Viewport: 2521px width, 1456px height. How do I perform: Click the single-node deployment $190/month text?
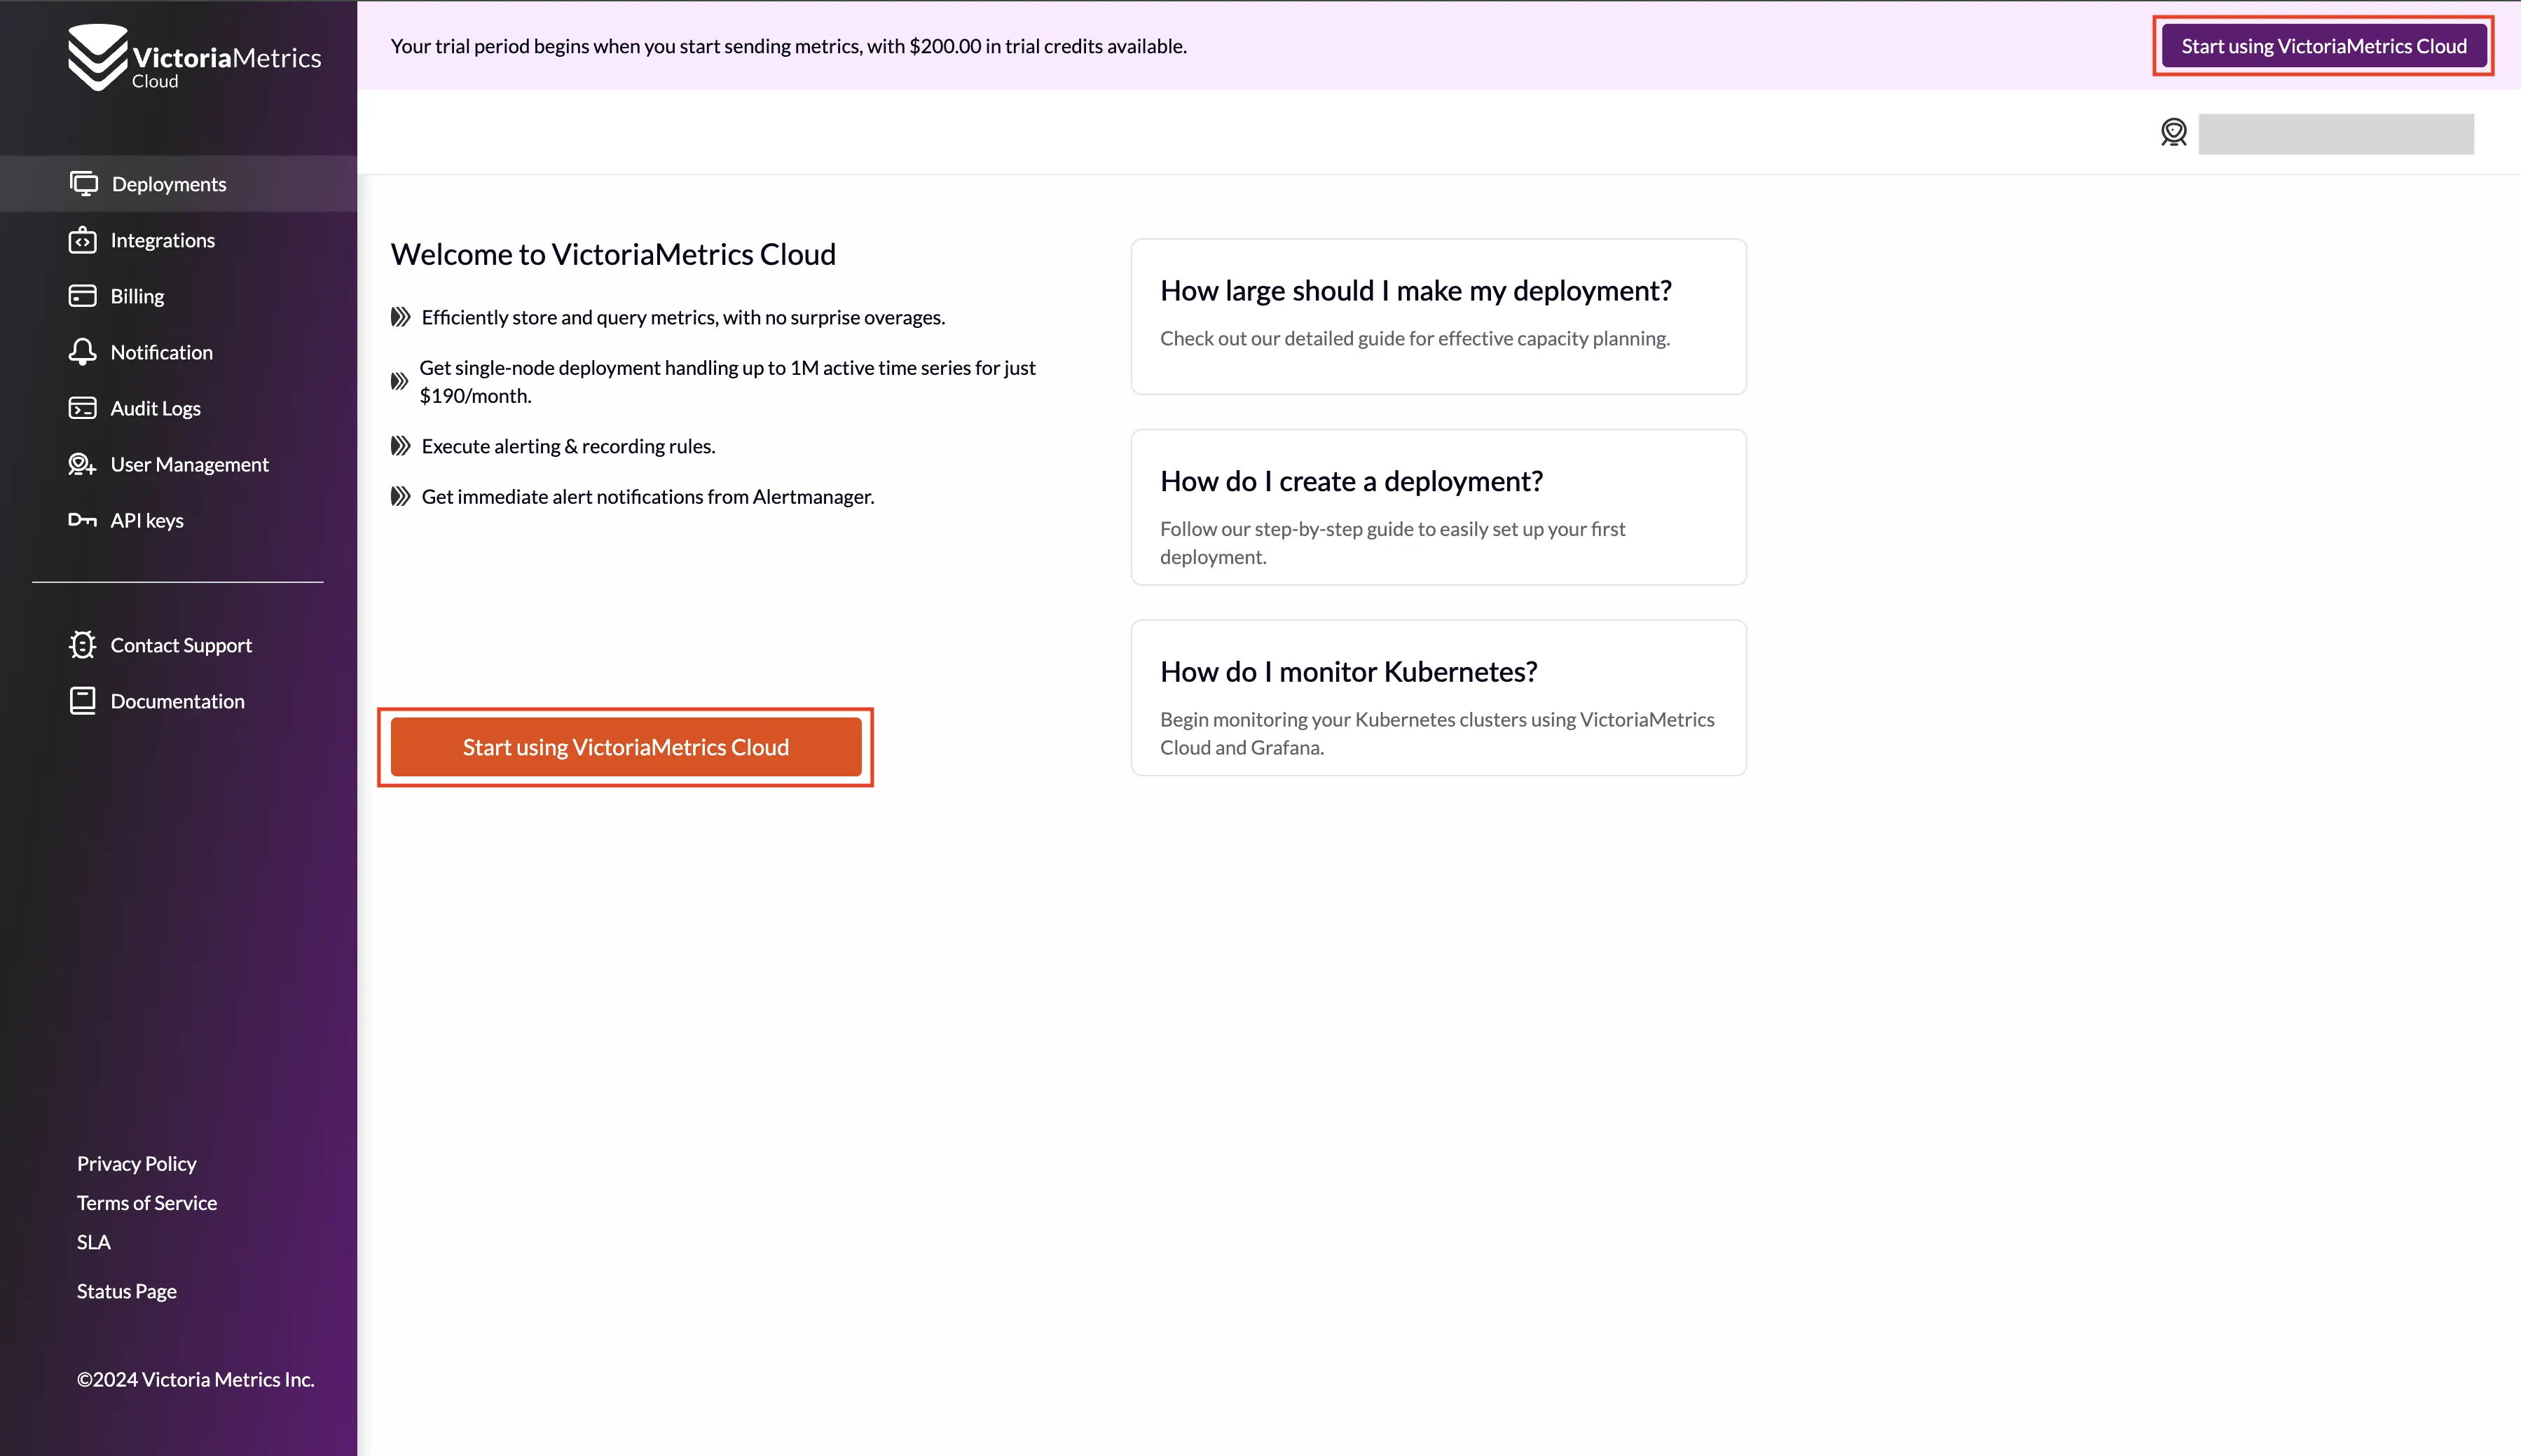coord(727,381)
